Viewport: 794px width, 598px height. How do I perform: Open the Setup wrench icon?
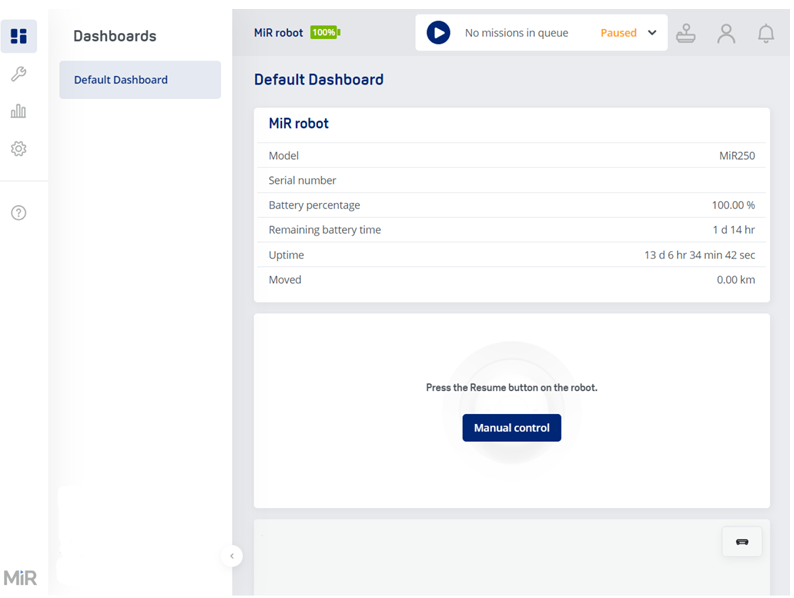19,74
